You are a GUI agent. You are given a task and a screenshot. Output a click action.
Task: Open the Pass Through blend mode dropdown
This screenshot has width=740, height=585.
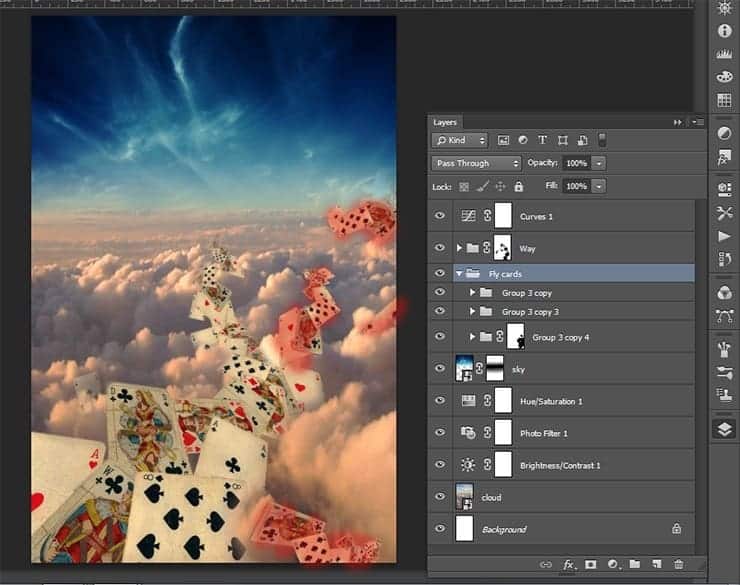476,163
